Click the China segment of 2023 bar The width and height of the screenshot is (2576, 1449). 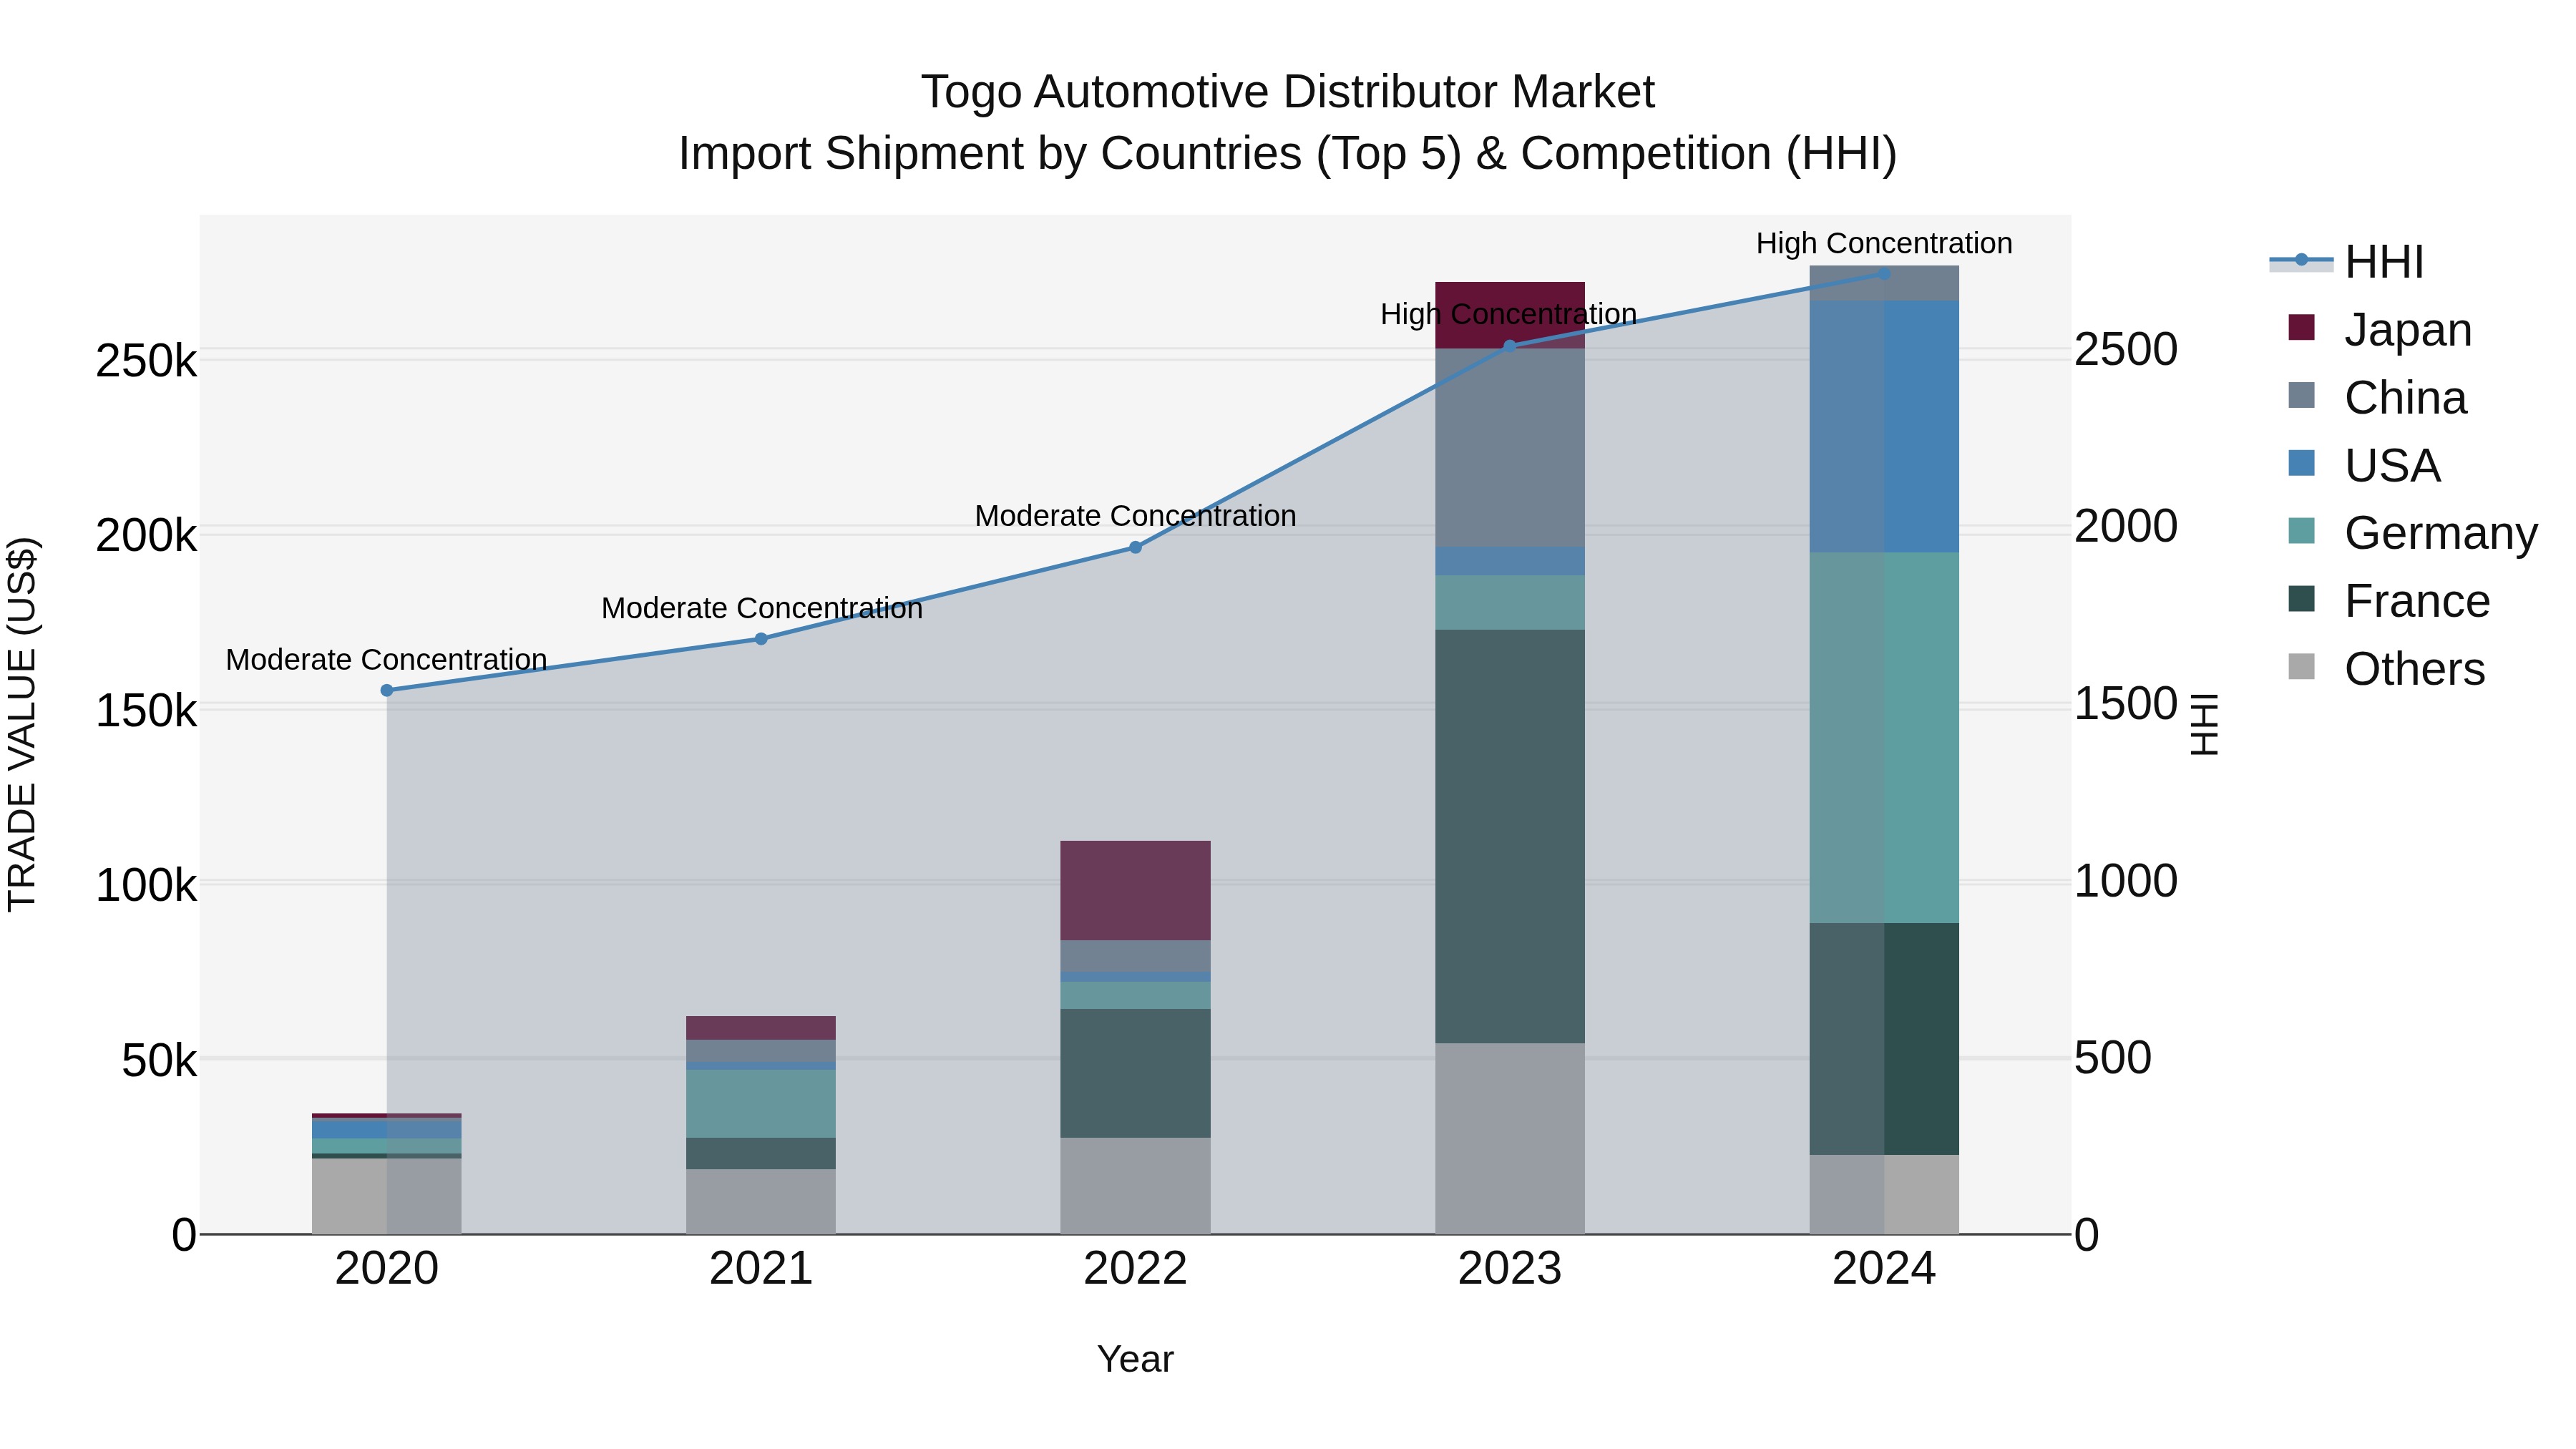pyautogui.click(x=1510, y=448)
